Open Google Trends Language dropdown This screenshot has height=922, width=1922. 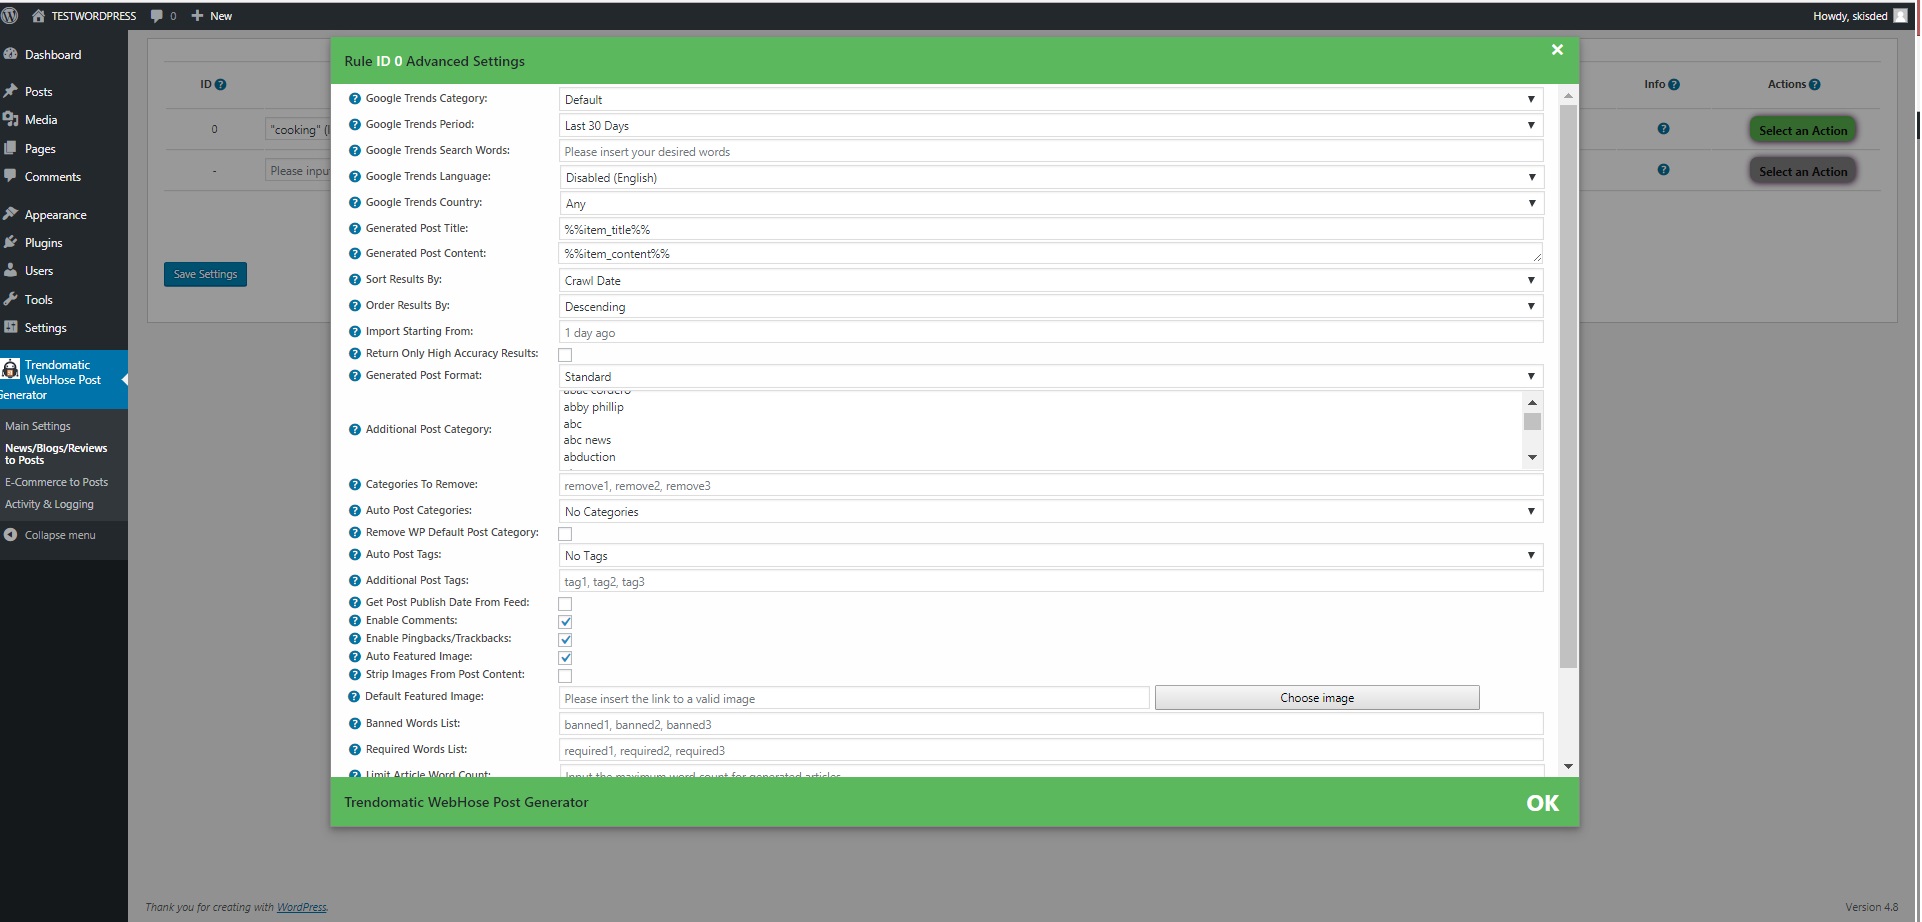coord(1051,178)
